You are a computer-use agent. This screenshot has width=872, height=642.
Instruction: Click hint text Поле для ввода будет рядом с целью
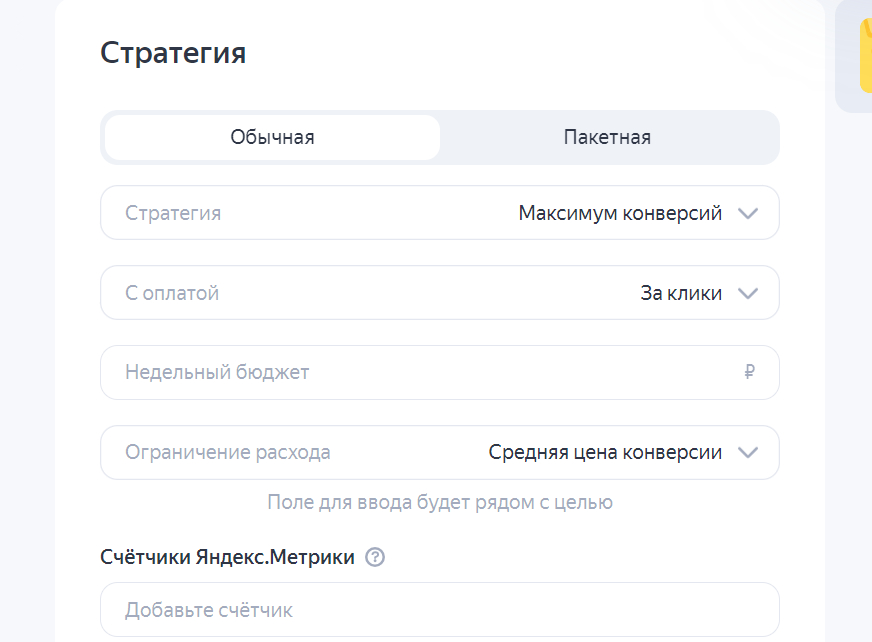pyautogui.click(x=440, y=502)
